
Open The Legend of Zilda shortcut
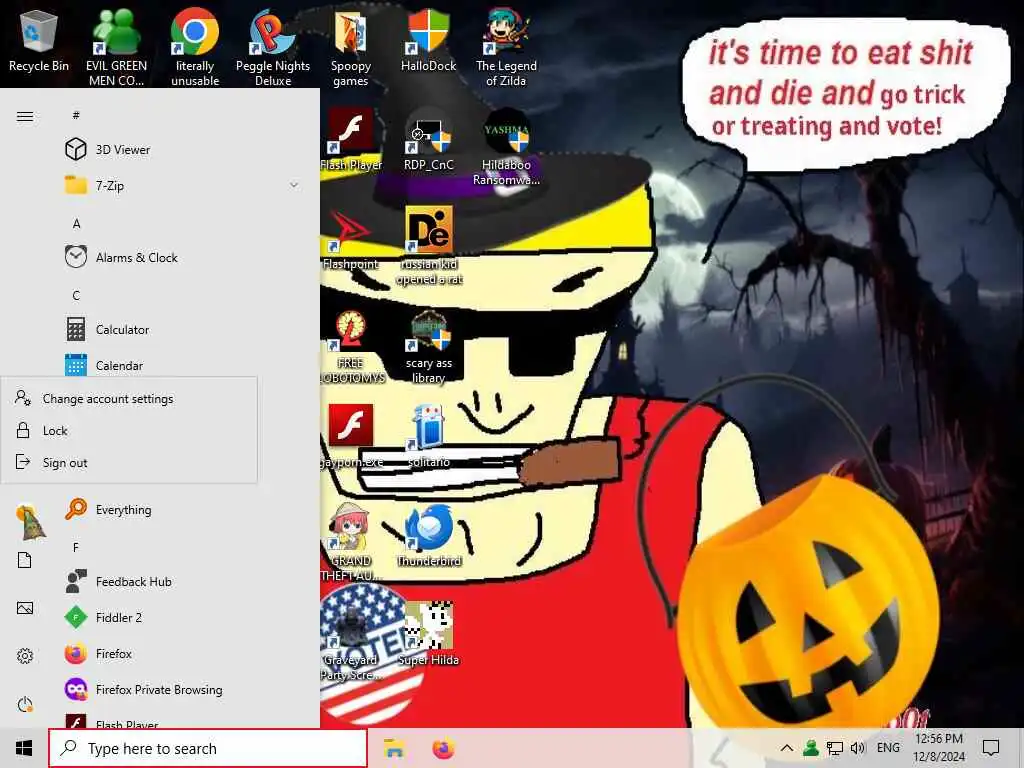506,48
